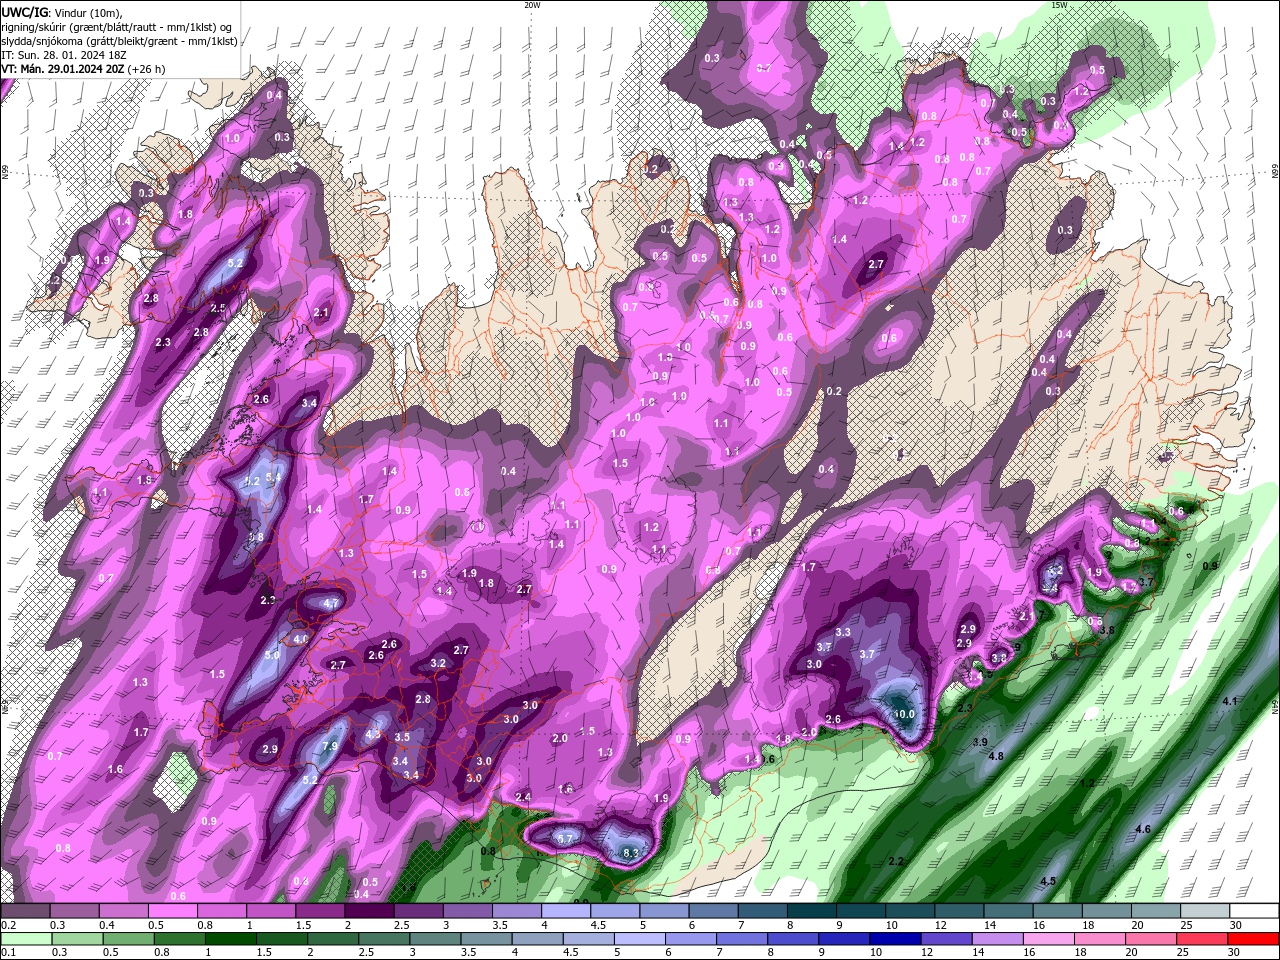This screenshot has width=1280, height=960.
Task: Click the '3.2' value on the map
Action: [x=438, y=663]
